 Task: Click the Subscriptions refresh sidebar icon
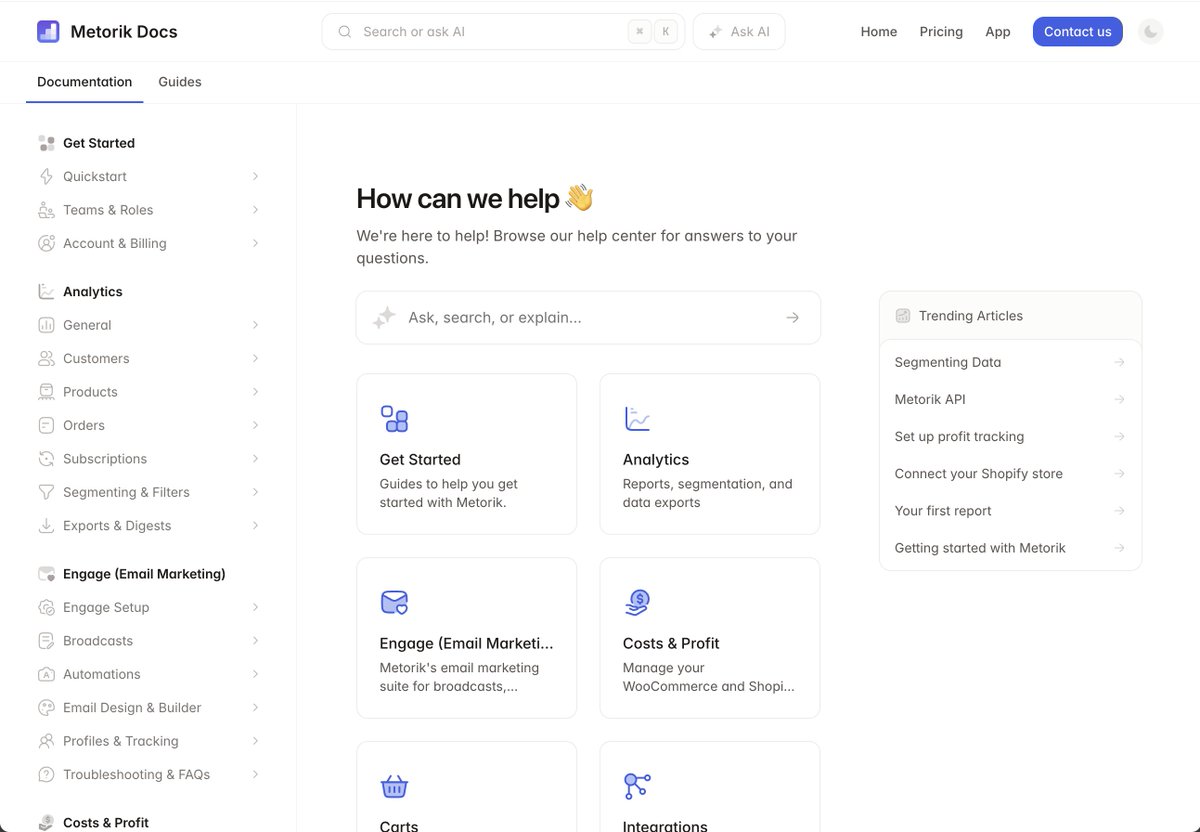[x=46, y=459]
